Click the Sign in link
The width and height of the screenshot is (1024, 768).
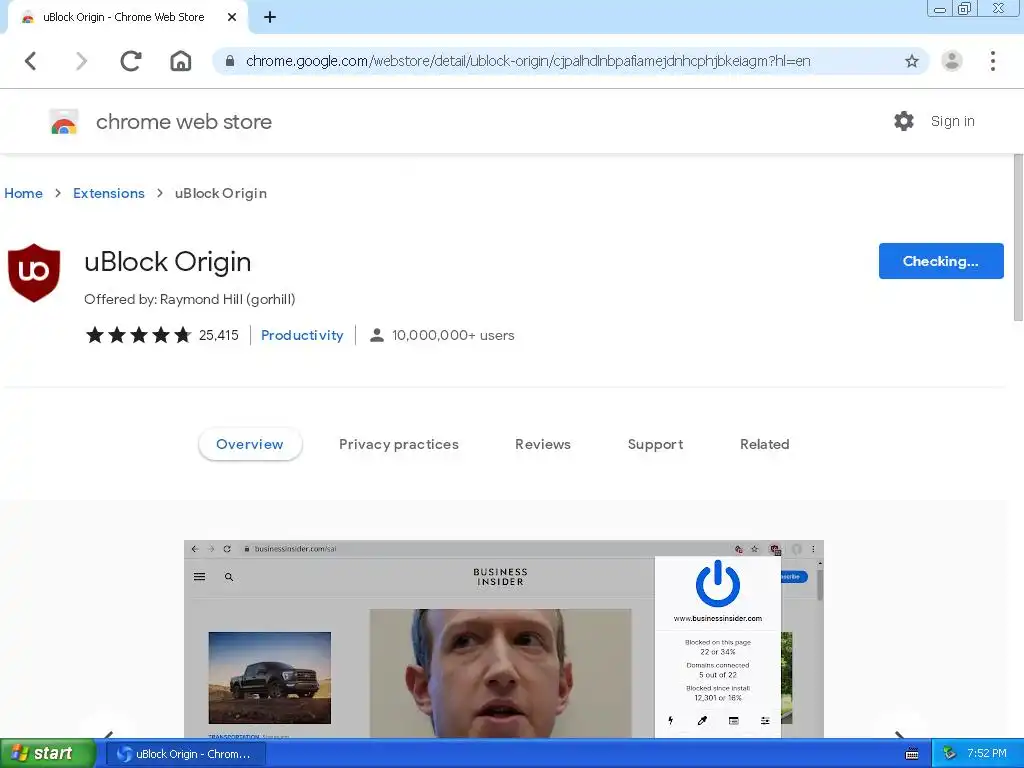pyautogui.click(x=953, y=121)
